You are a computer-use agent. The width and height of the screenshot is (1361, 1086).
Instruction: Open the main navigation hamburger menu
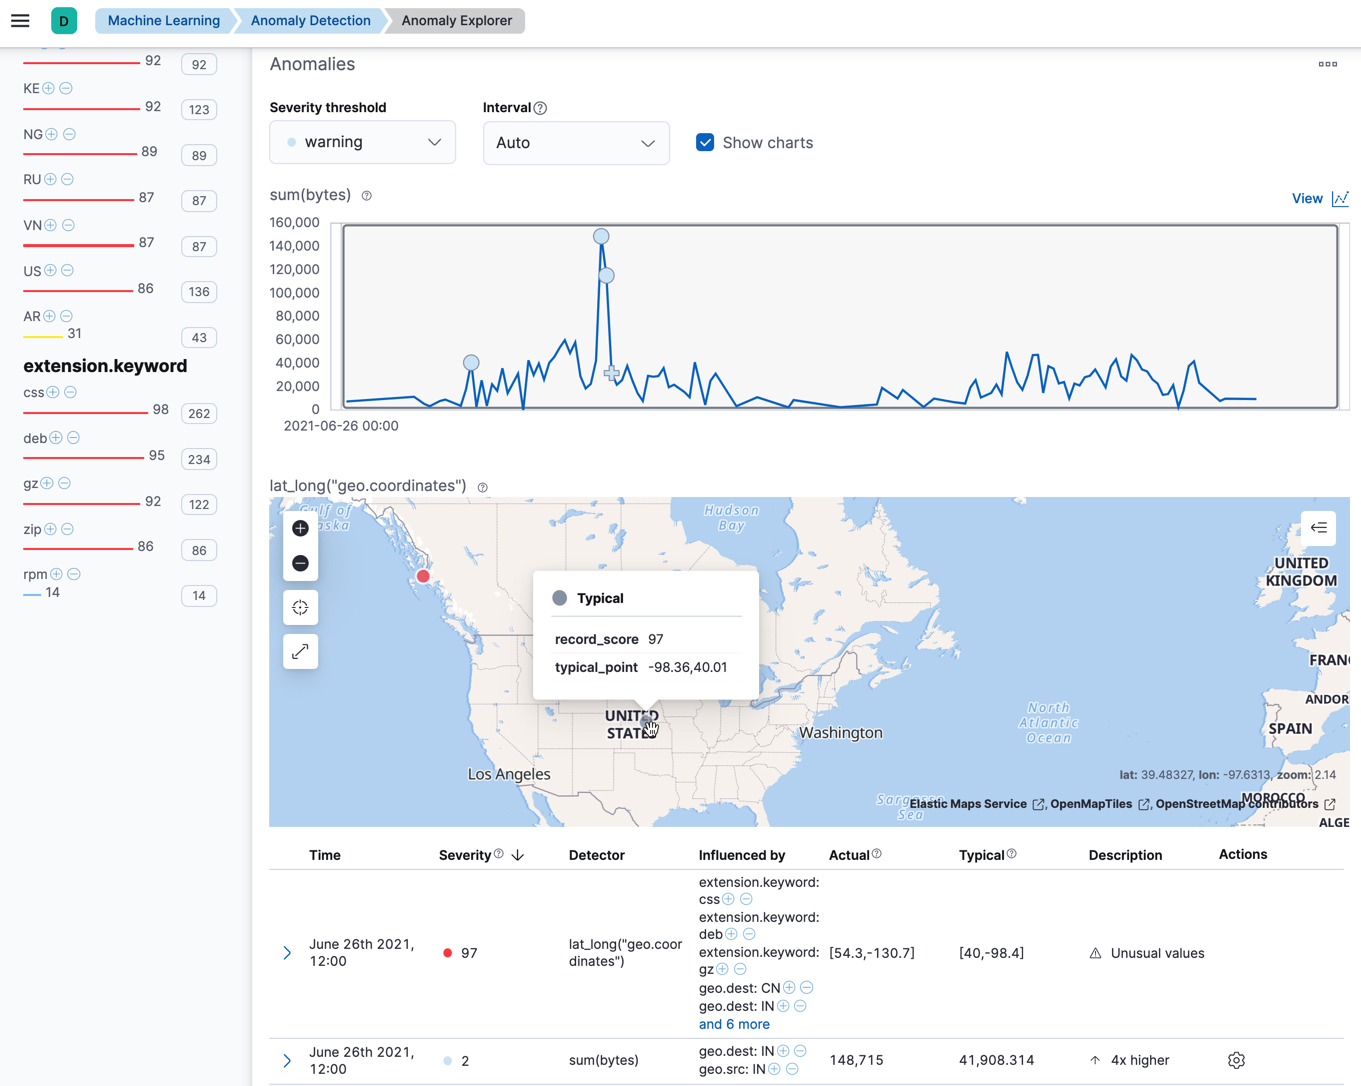click(20, 20)
